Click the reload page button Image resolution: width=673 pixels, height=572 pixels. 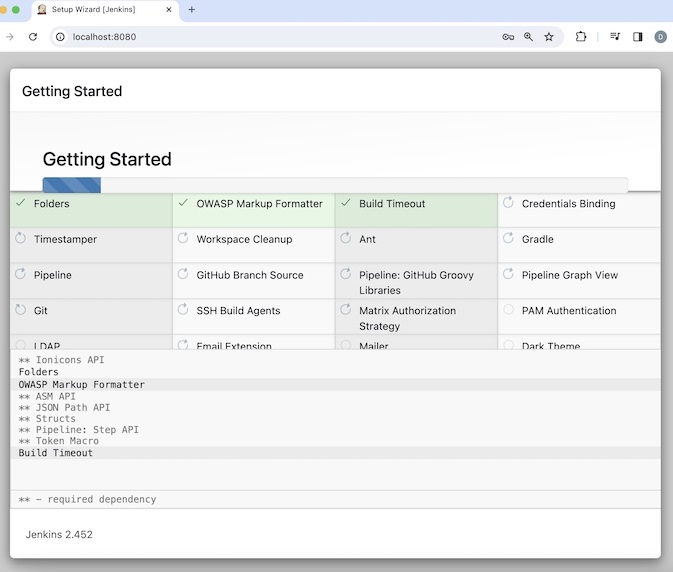pyautogui.click(x=33, y=37)
